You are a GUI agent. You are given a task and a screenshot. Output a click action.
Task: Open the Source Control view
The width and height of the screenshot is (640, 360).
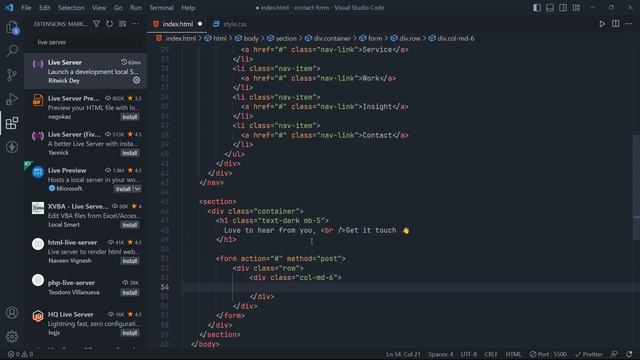point(12,75)
